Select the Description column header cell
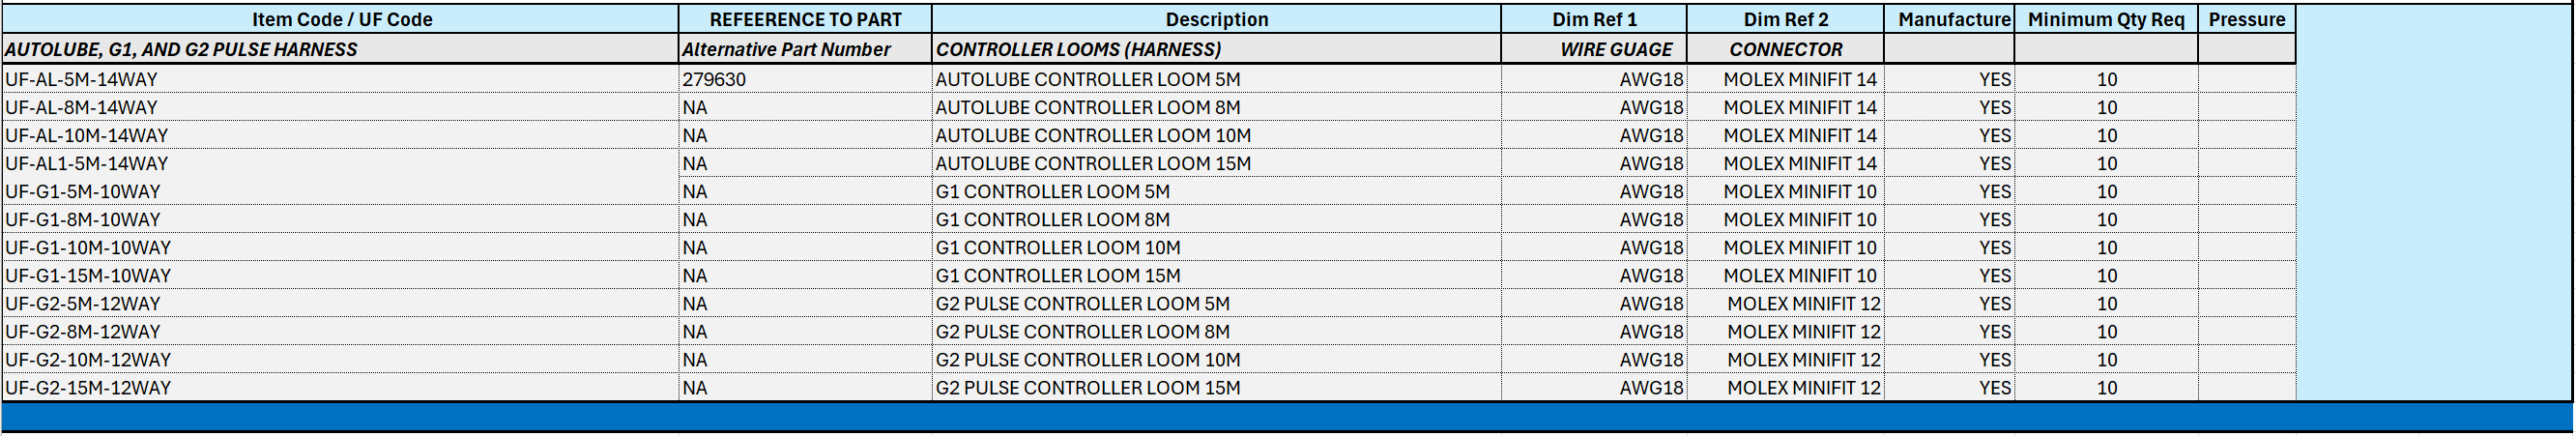Screen dimensions: 2576x436 (1216, 19)
